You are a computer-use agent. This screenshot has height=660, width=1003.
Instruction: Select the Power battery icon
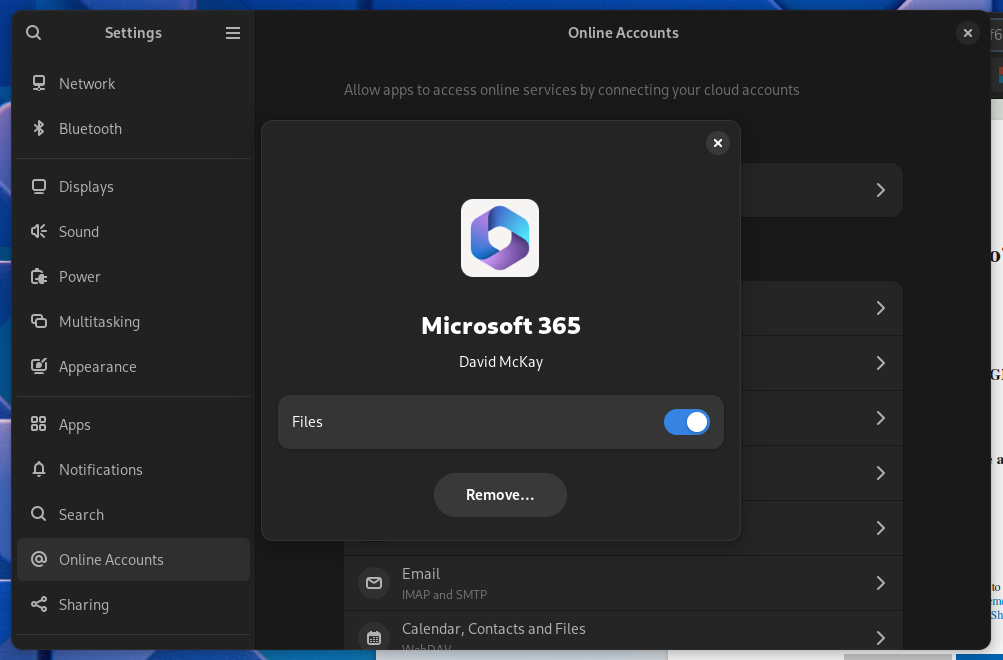pyautogui.click(x=39, y=277)
